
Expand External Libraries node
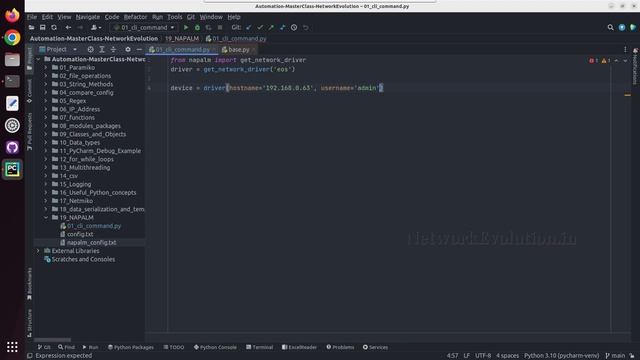coord(38,251)
